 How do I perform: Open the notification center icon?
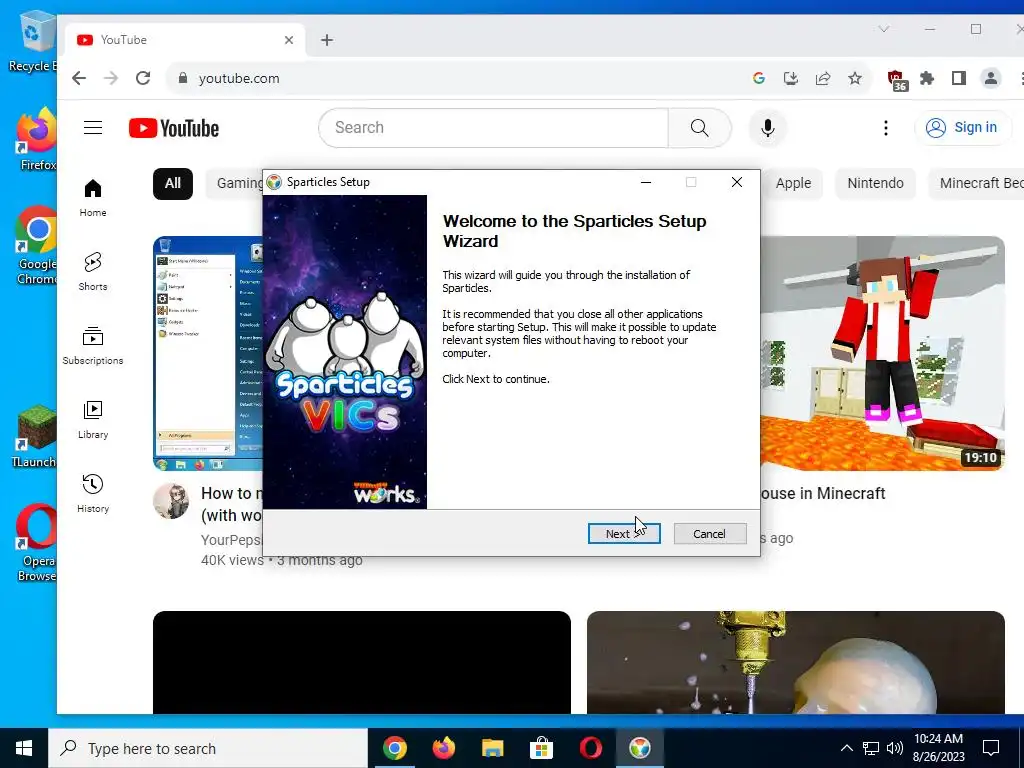(991, 748)
